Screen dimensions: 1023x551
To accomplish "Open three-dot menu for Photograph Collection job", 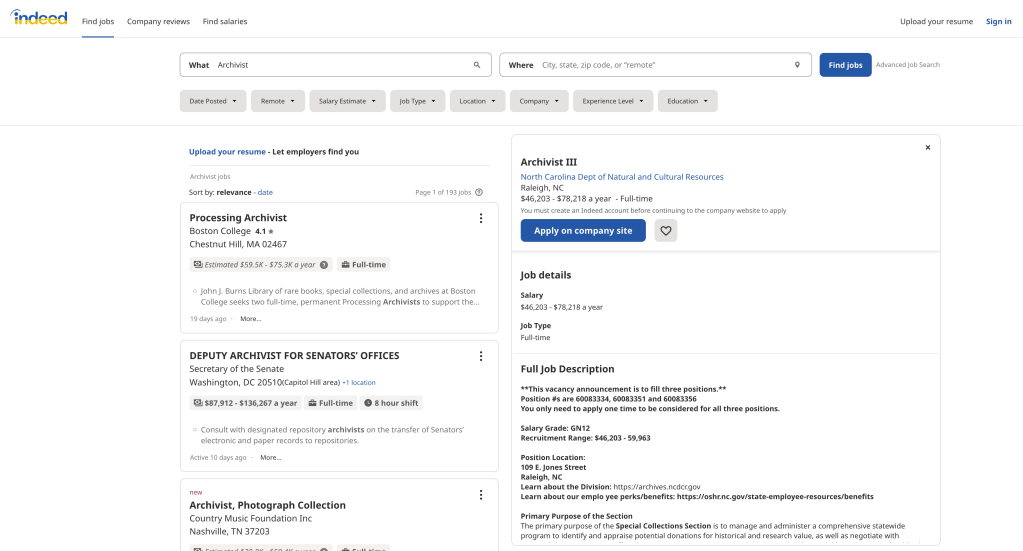I will point(480,494).
